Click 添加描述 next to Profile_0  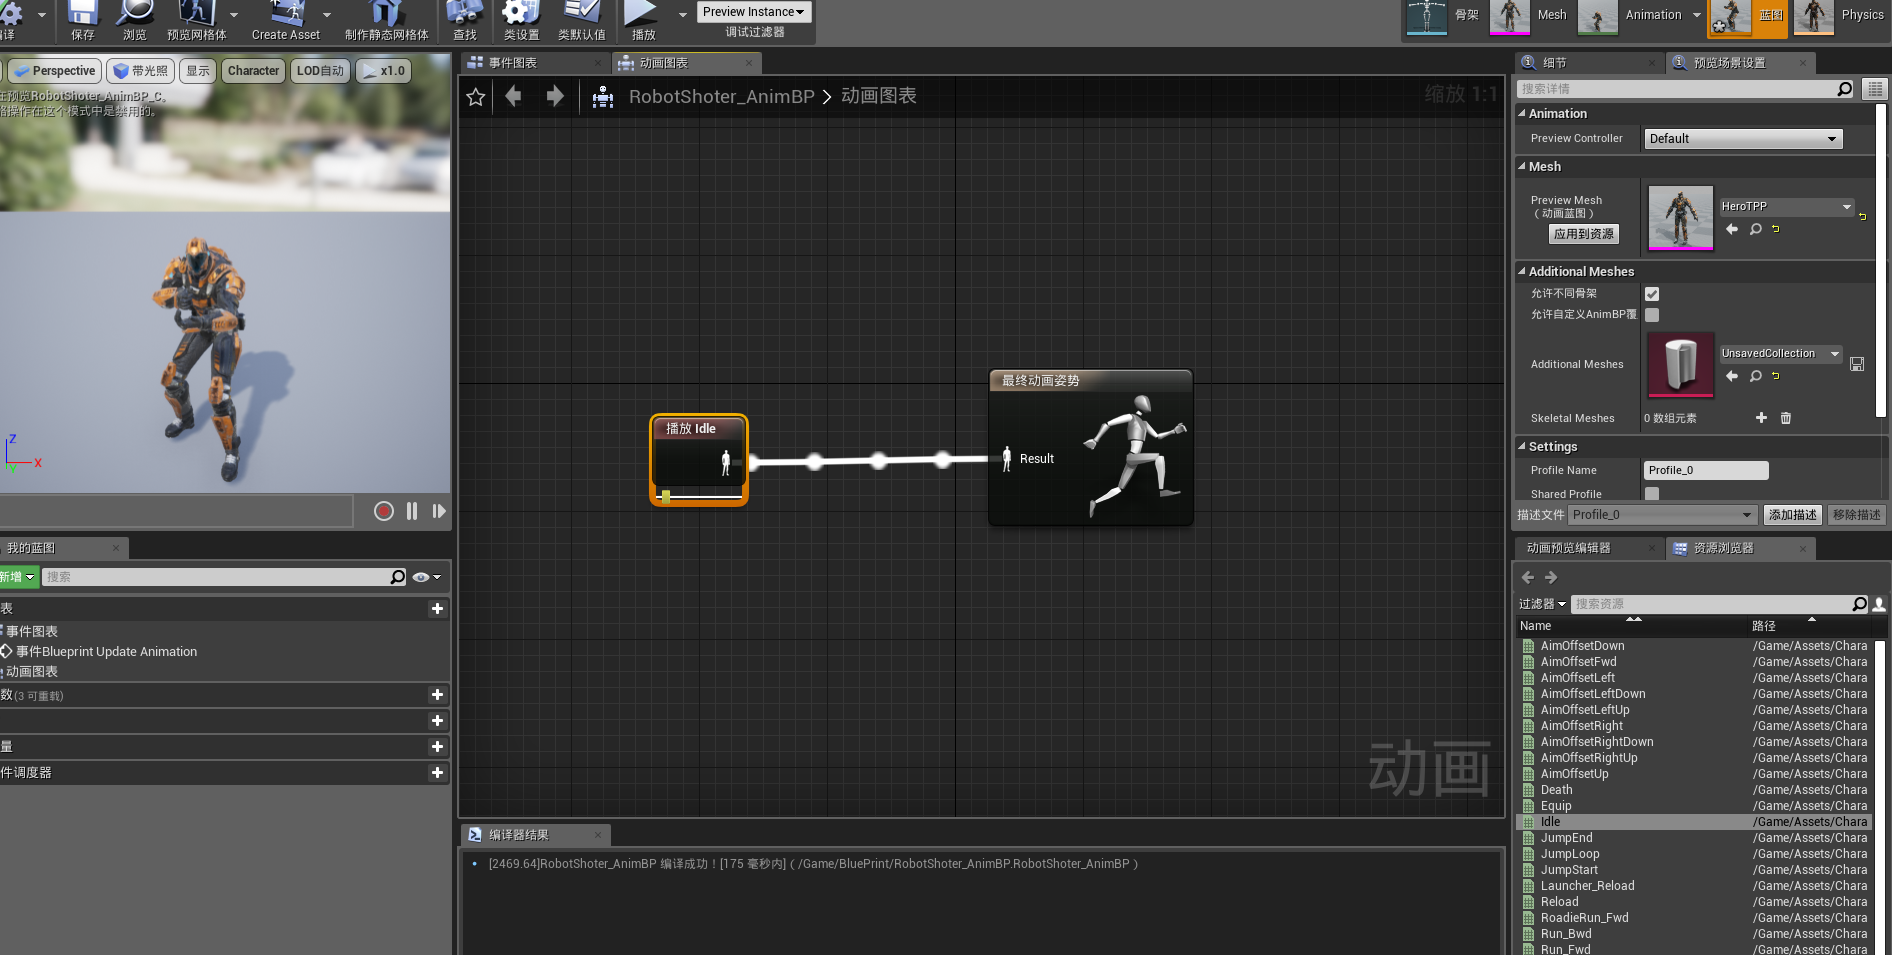(1792, 514)
